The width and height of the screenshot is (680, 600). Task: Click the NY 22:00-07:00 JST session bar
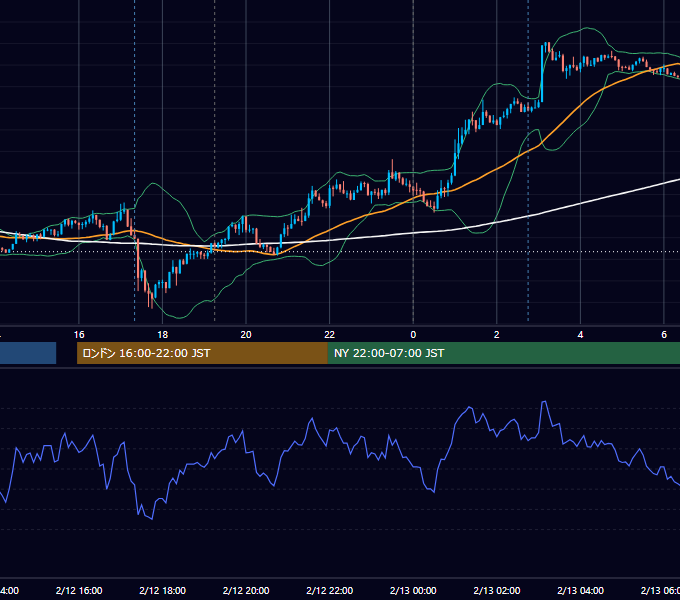pos(503,353)
